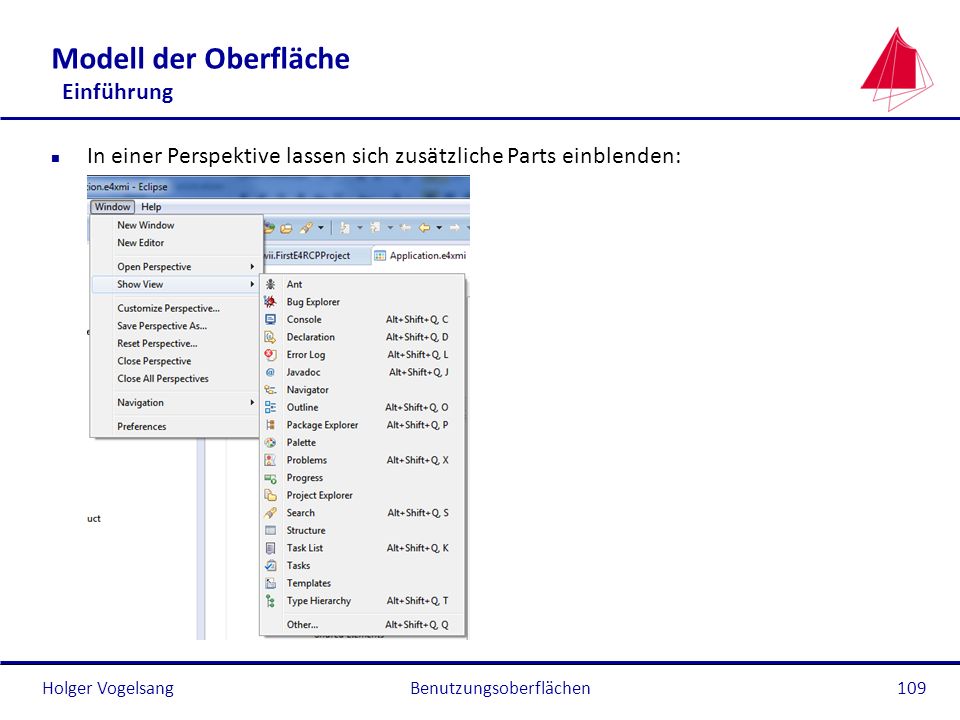The image size is (960, 720).
Task: Click the footer name "Holger Vogelsang"
Action: 108,688
